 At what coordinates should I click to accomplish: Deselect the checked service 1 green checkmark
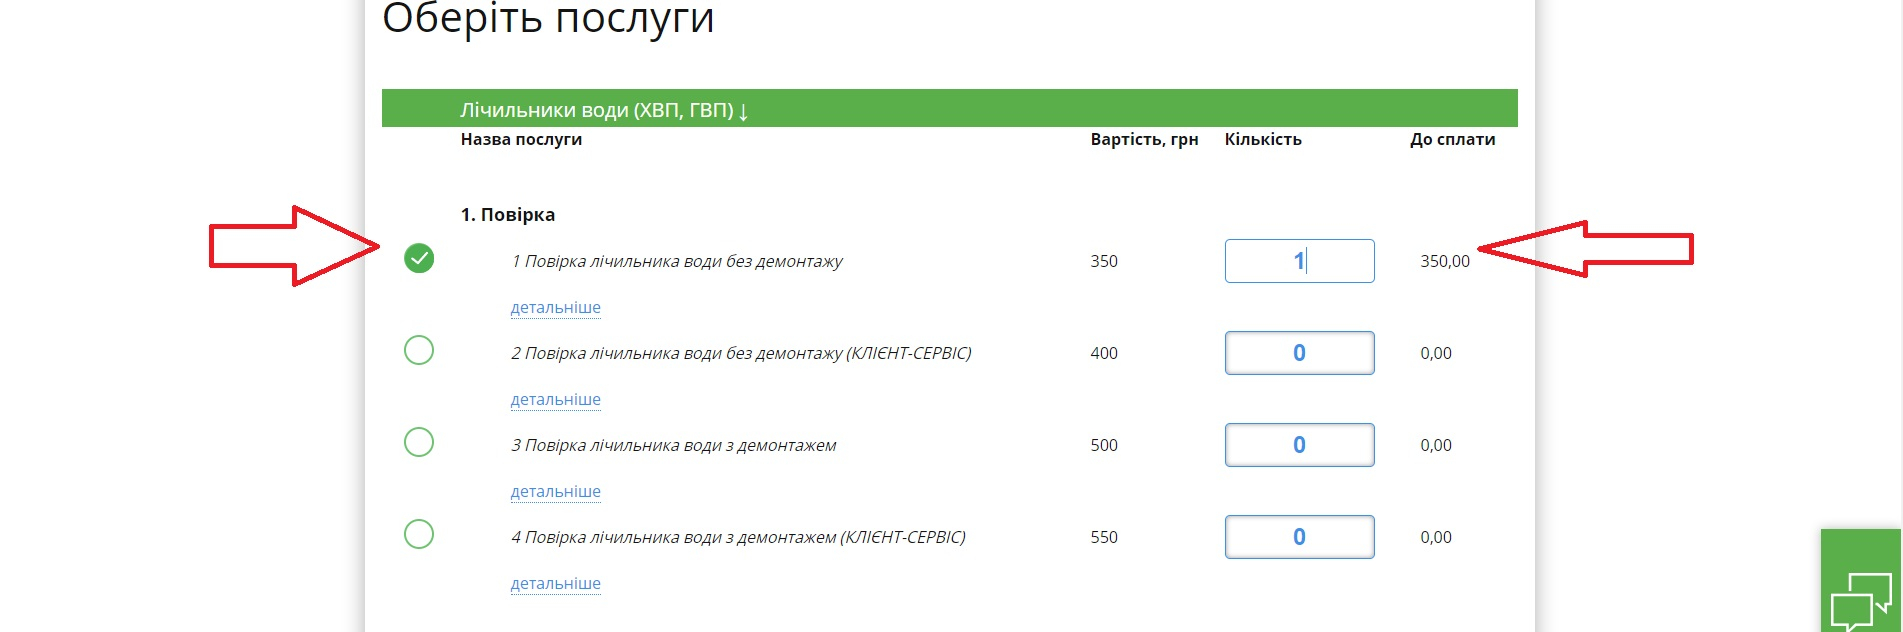click(419, 259)
